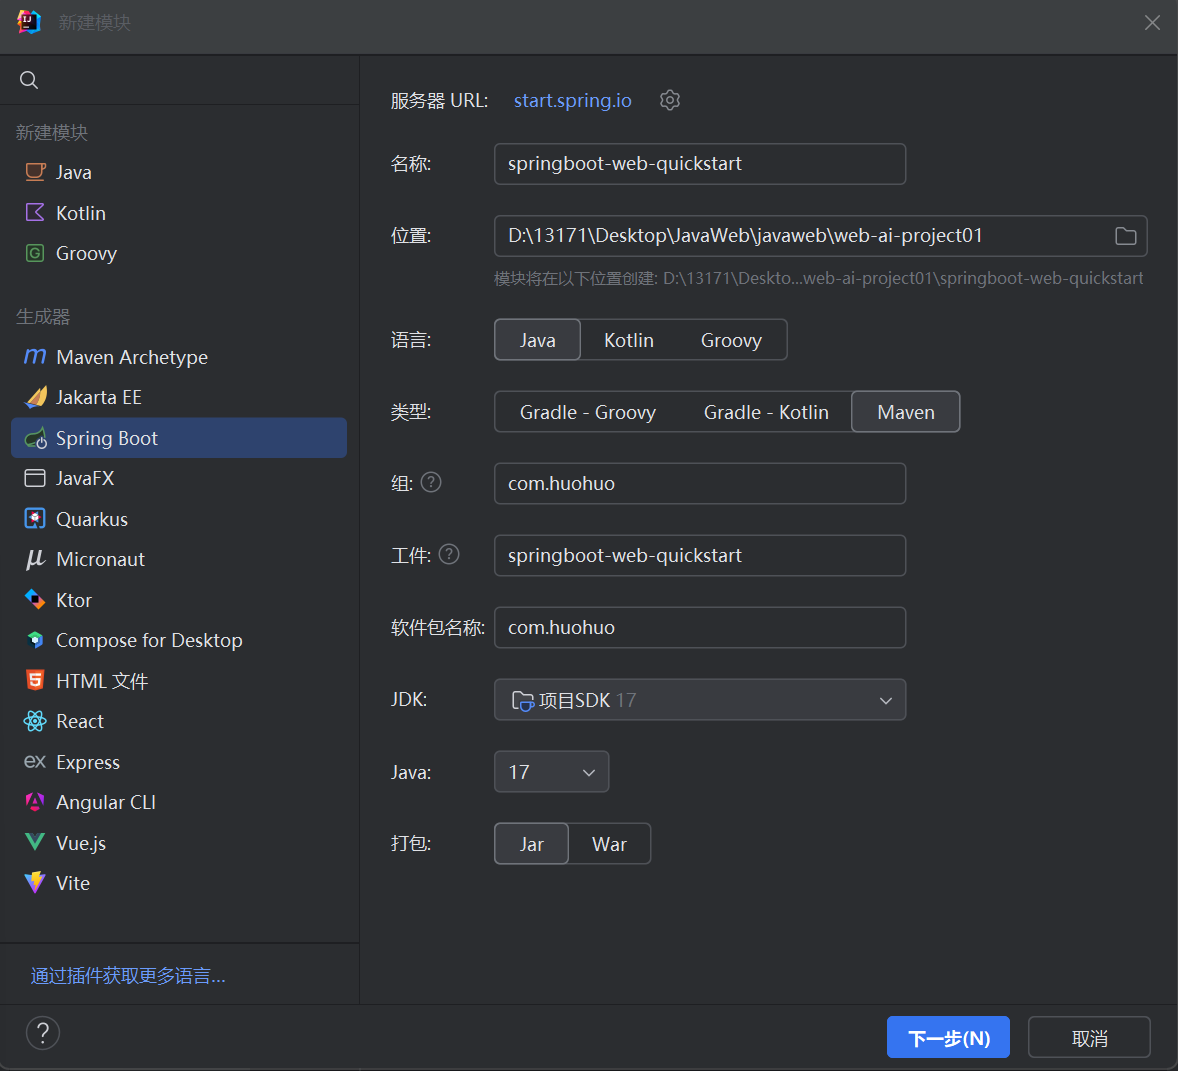Viewport: 1178px width, 1071px height.
Task: Select Groovy as the language
Action: (x=731, y=339)
